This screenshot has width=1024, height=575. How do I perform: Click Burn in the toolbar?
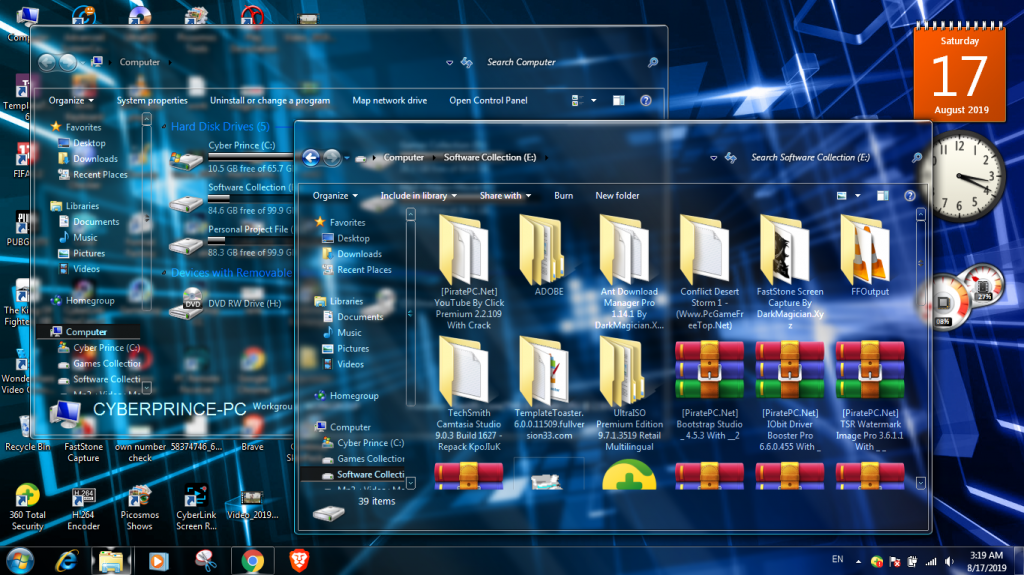coord(563,195)
